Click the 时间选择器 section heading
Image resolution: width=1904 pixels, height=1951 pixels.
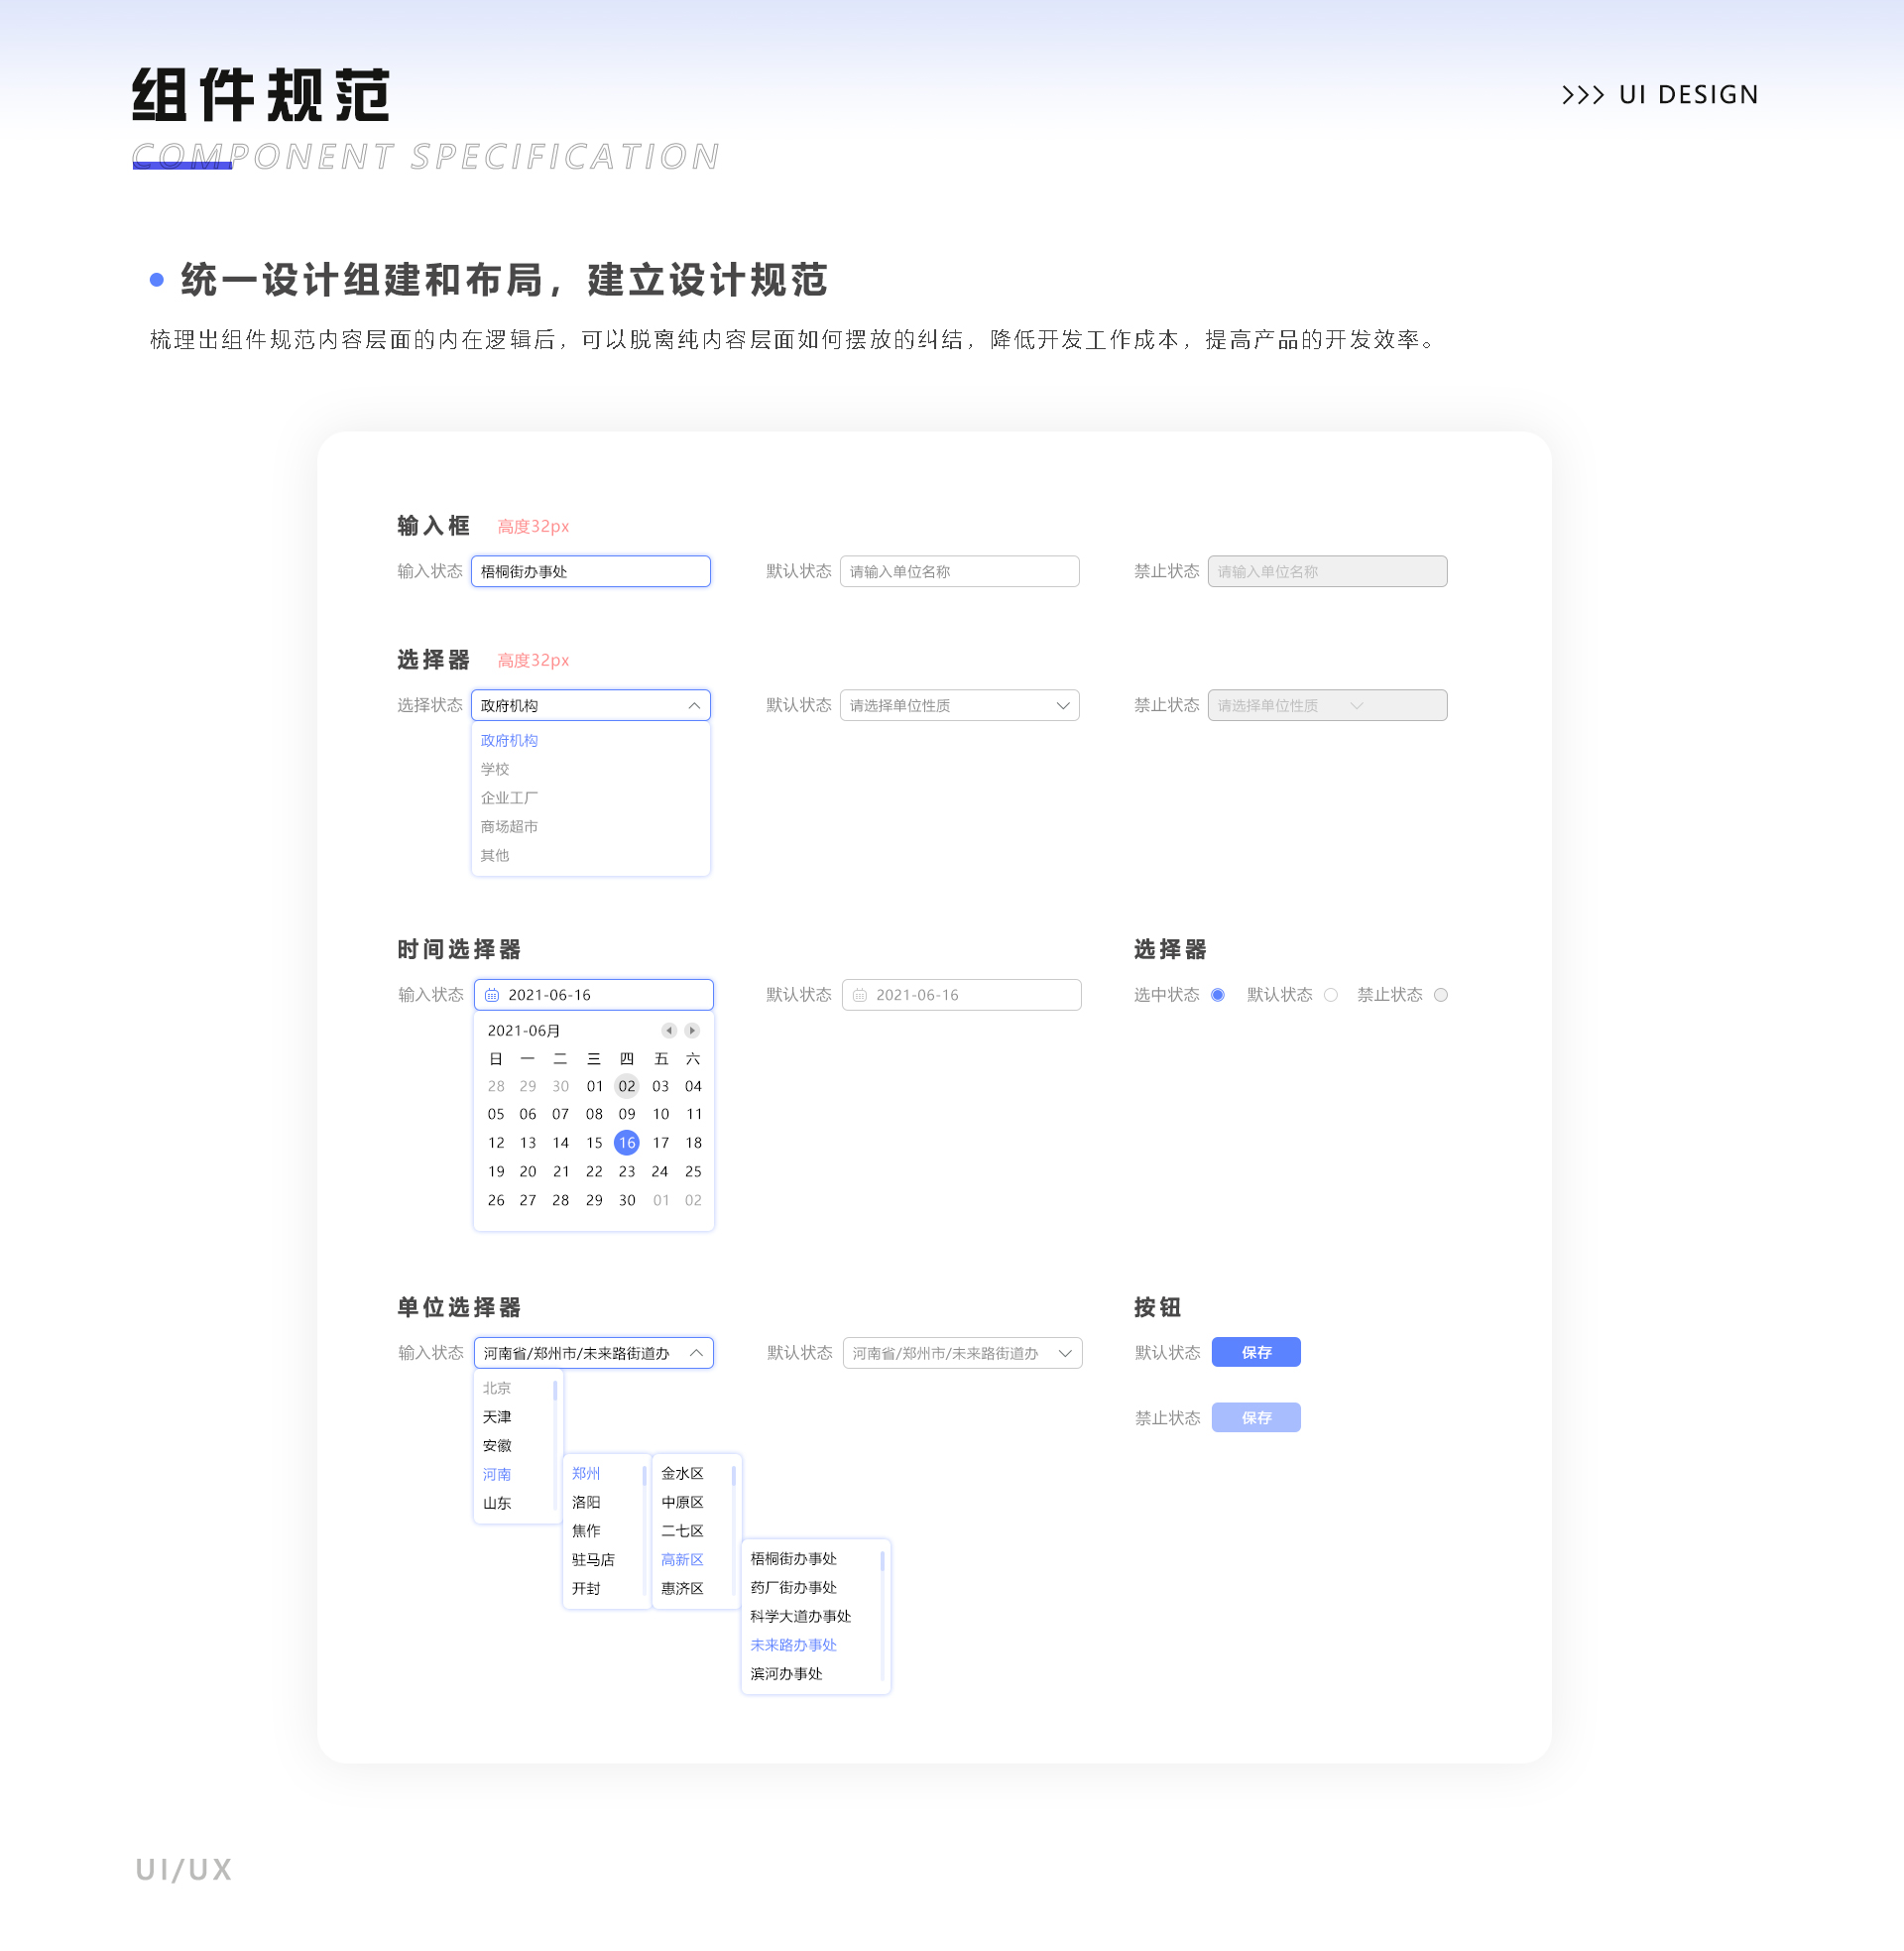459,950
